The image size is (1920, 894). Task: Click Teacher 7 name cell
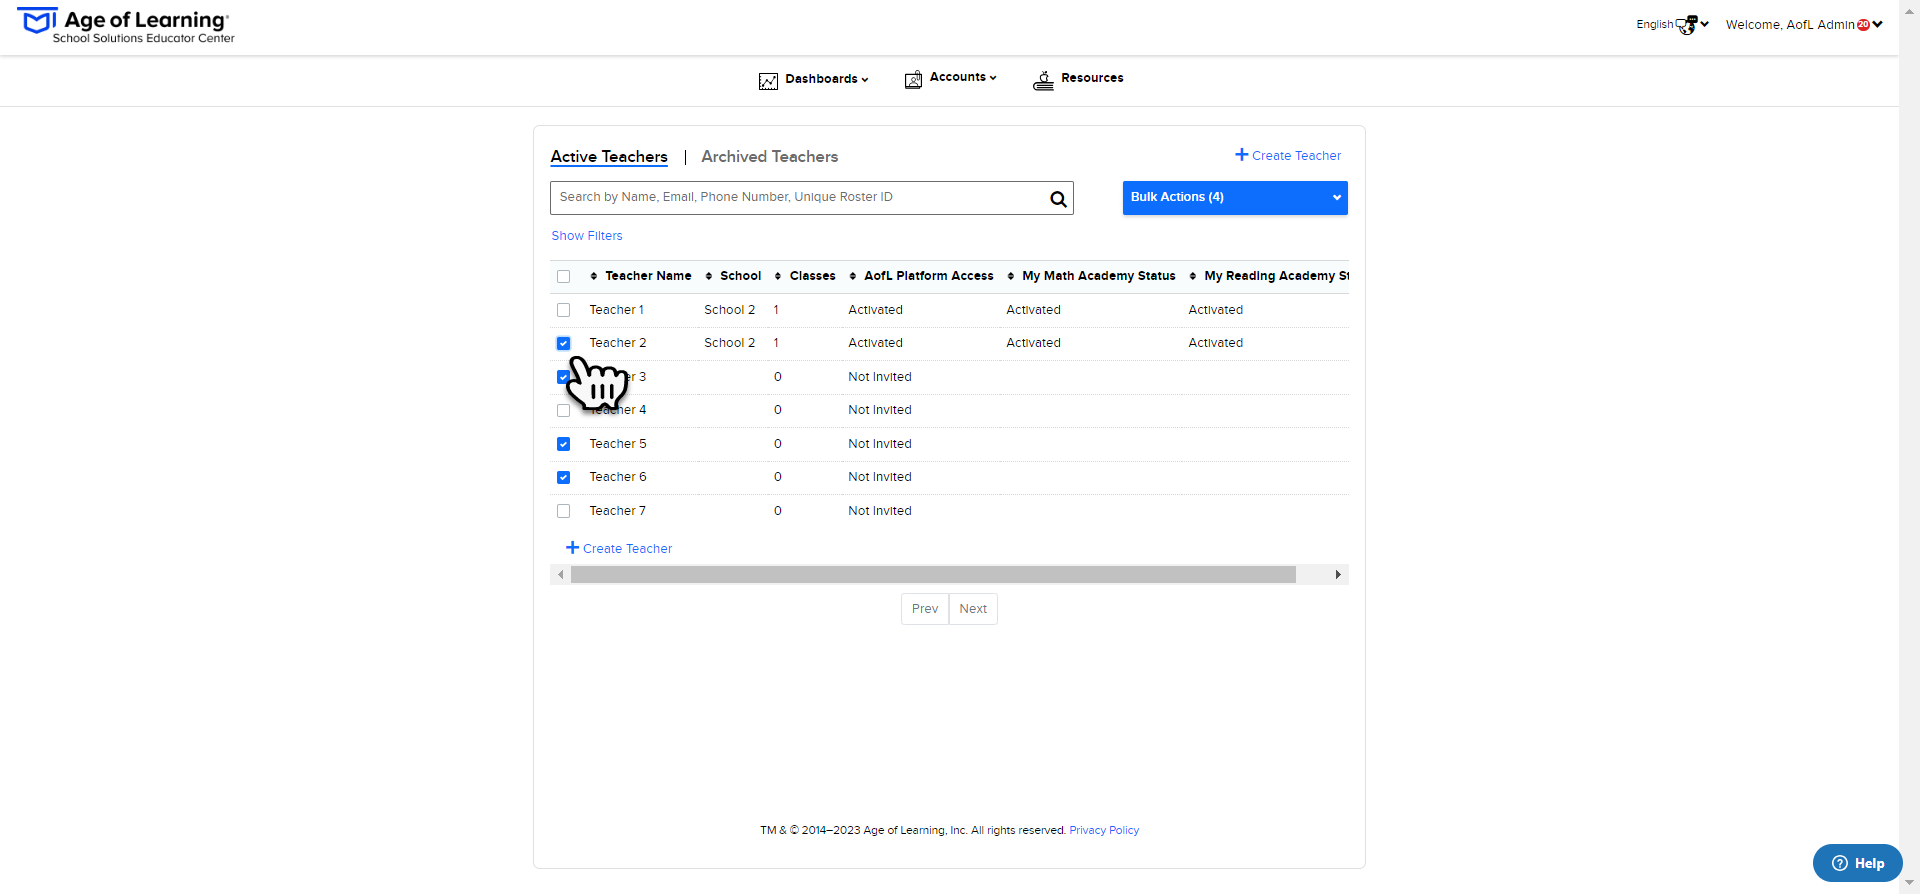click(x=617, y=511)
